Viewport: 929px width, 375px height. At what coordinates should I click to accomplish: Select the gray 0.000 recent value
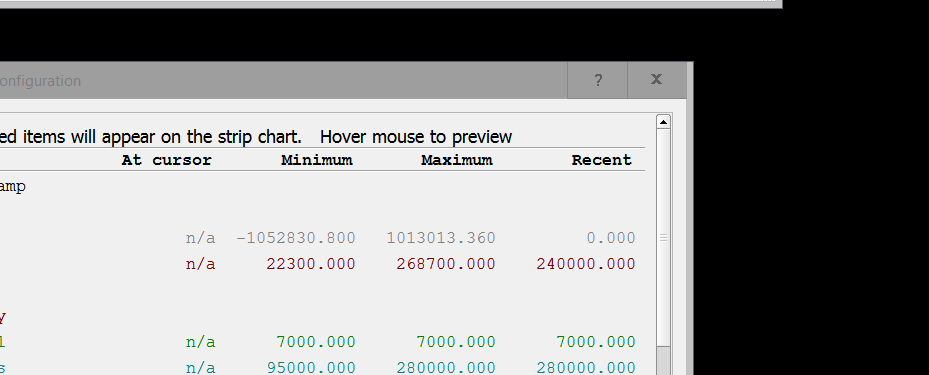[611, 238]
